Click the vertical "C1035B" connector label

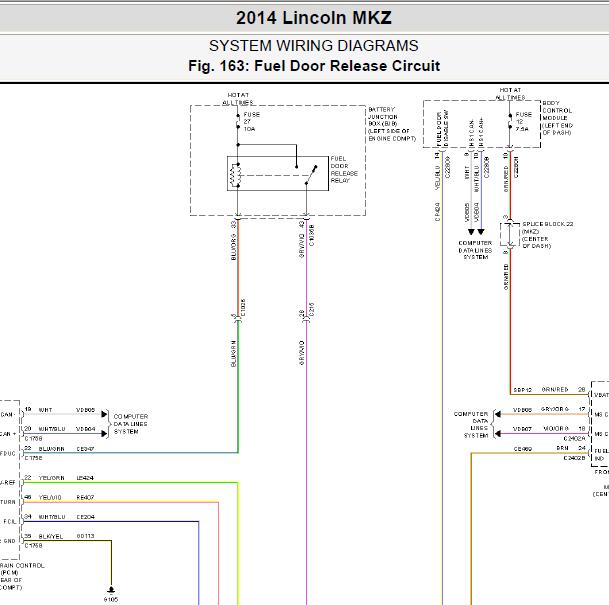tap(311, 236)
